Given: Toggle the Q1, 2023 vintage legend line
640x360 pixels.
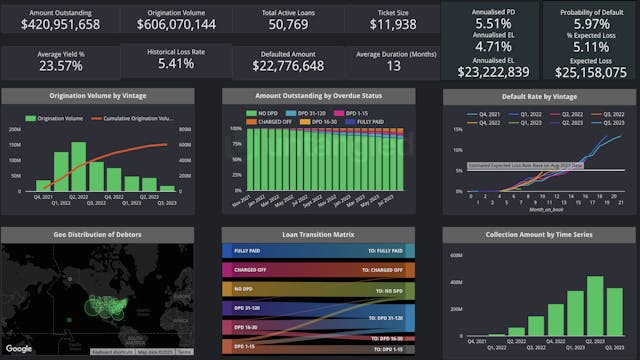Looking at the screenshot, I should pyautogui.click(x=525, y=122).
